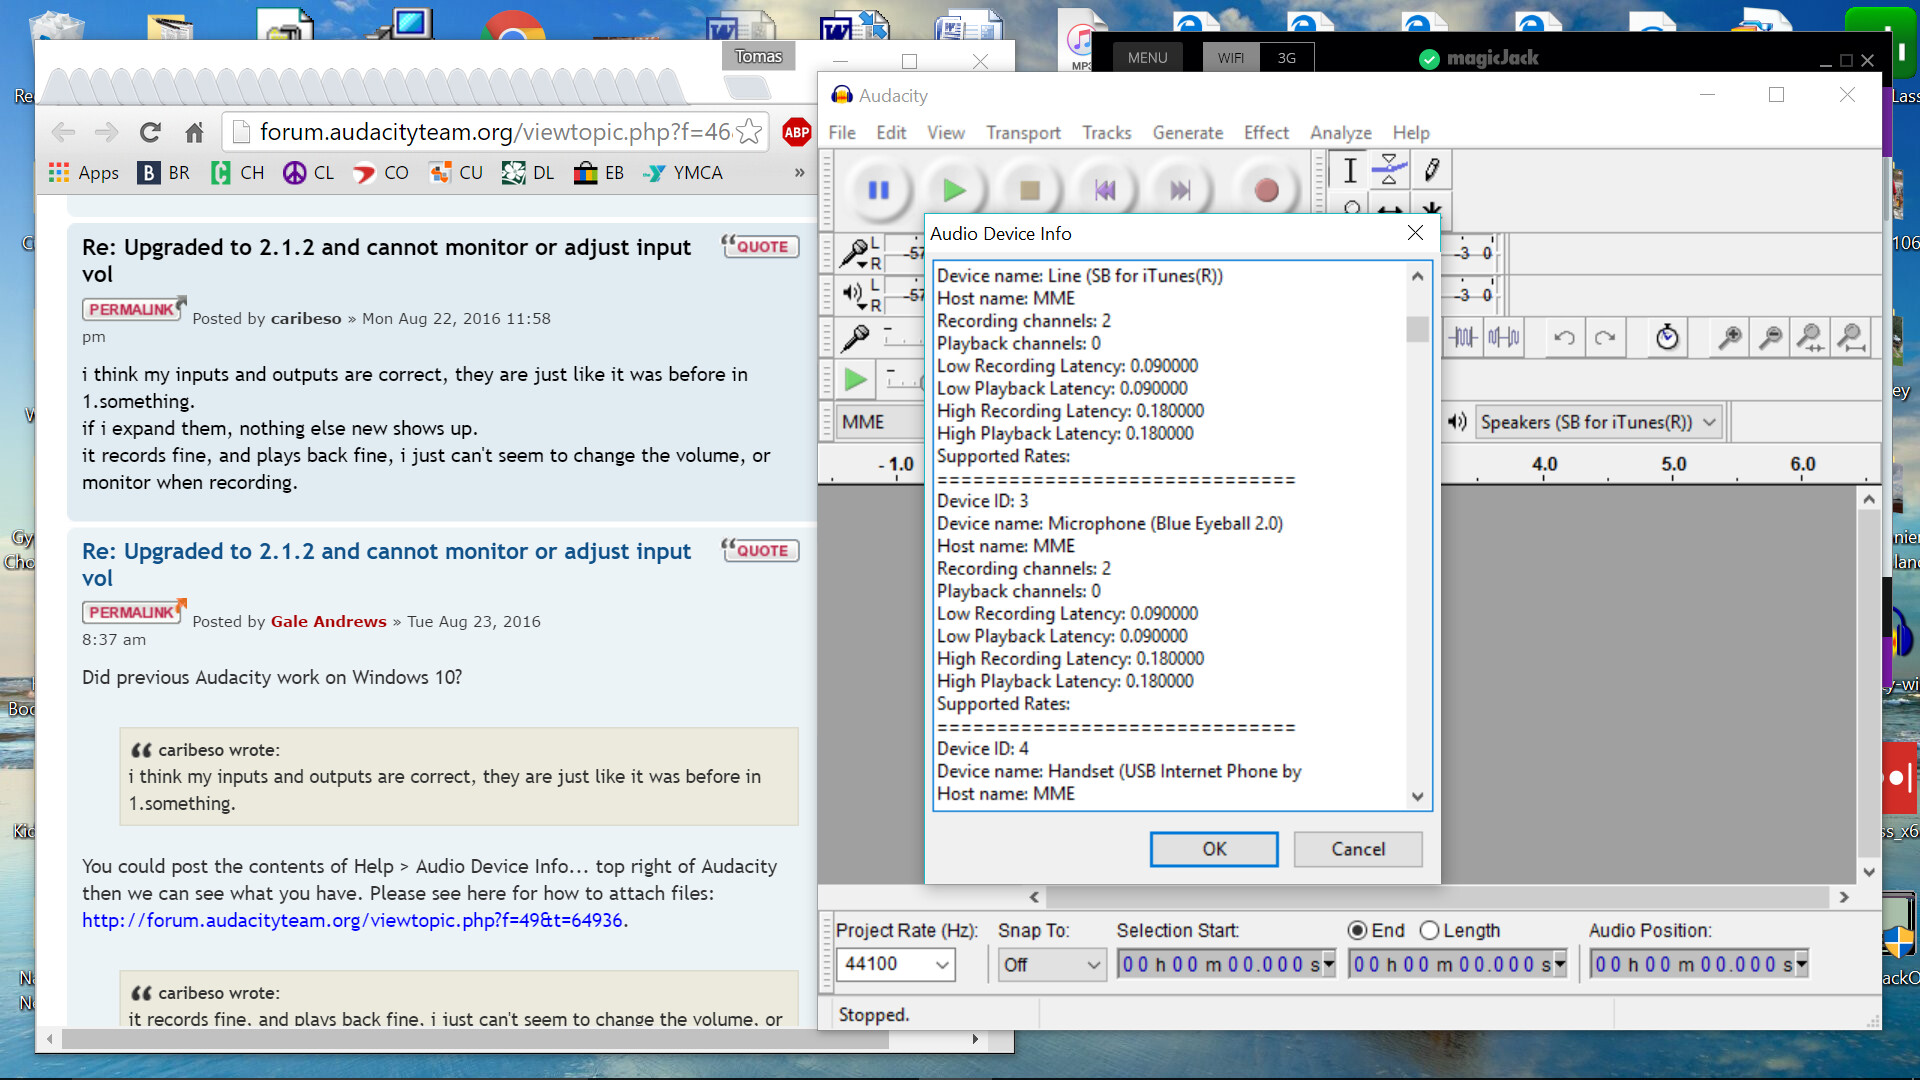Image resolution: width=1920 pixels, height=1080 pixels.
Task: Click Permalink on caribeso's post
Action: pyautogui.click(x=133, y=309)
